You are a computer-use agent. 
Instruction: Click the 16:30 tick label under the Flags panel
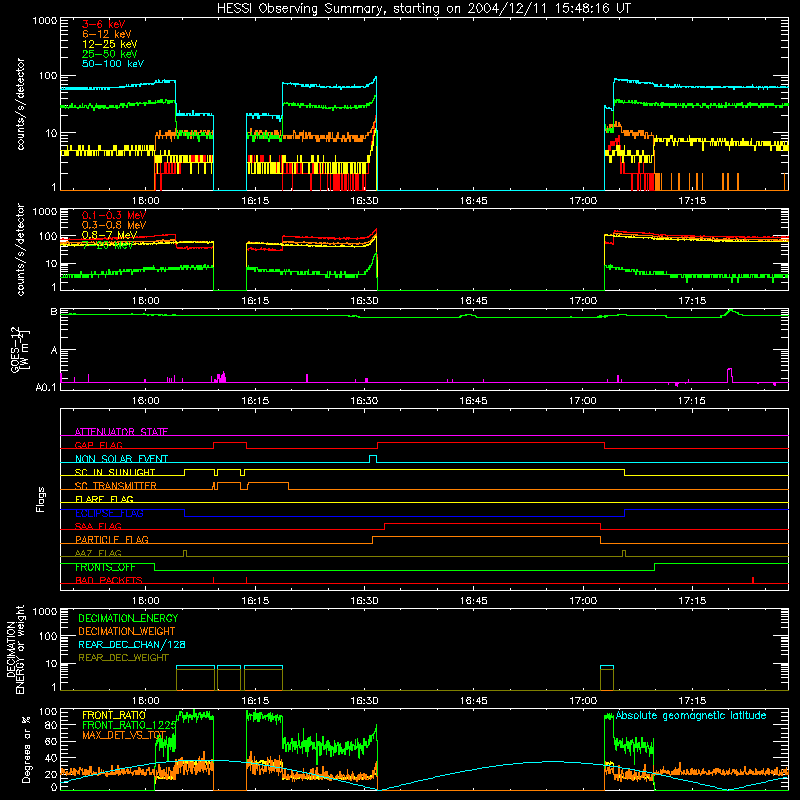(x=364, y=601)
